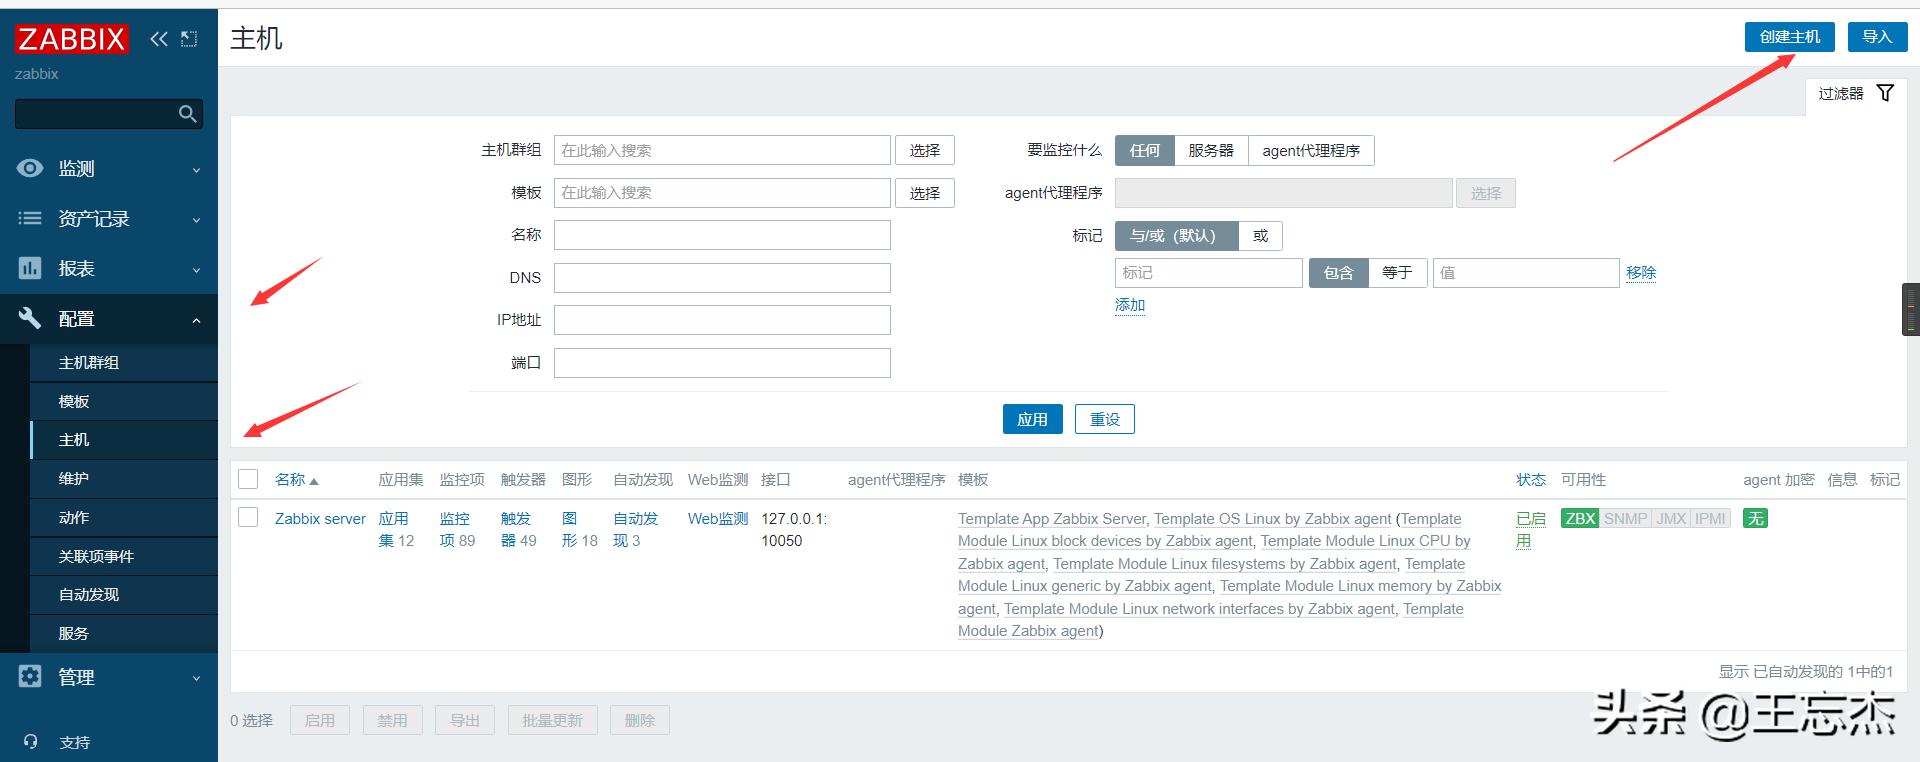The image size is (1920, 762).
Task: Click the 创建主机 button
Action: coord(1789,37)
